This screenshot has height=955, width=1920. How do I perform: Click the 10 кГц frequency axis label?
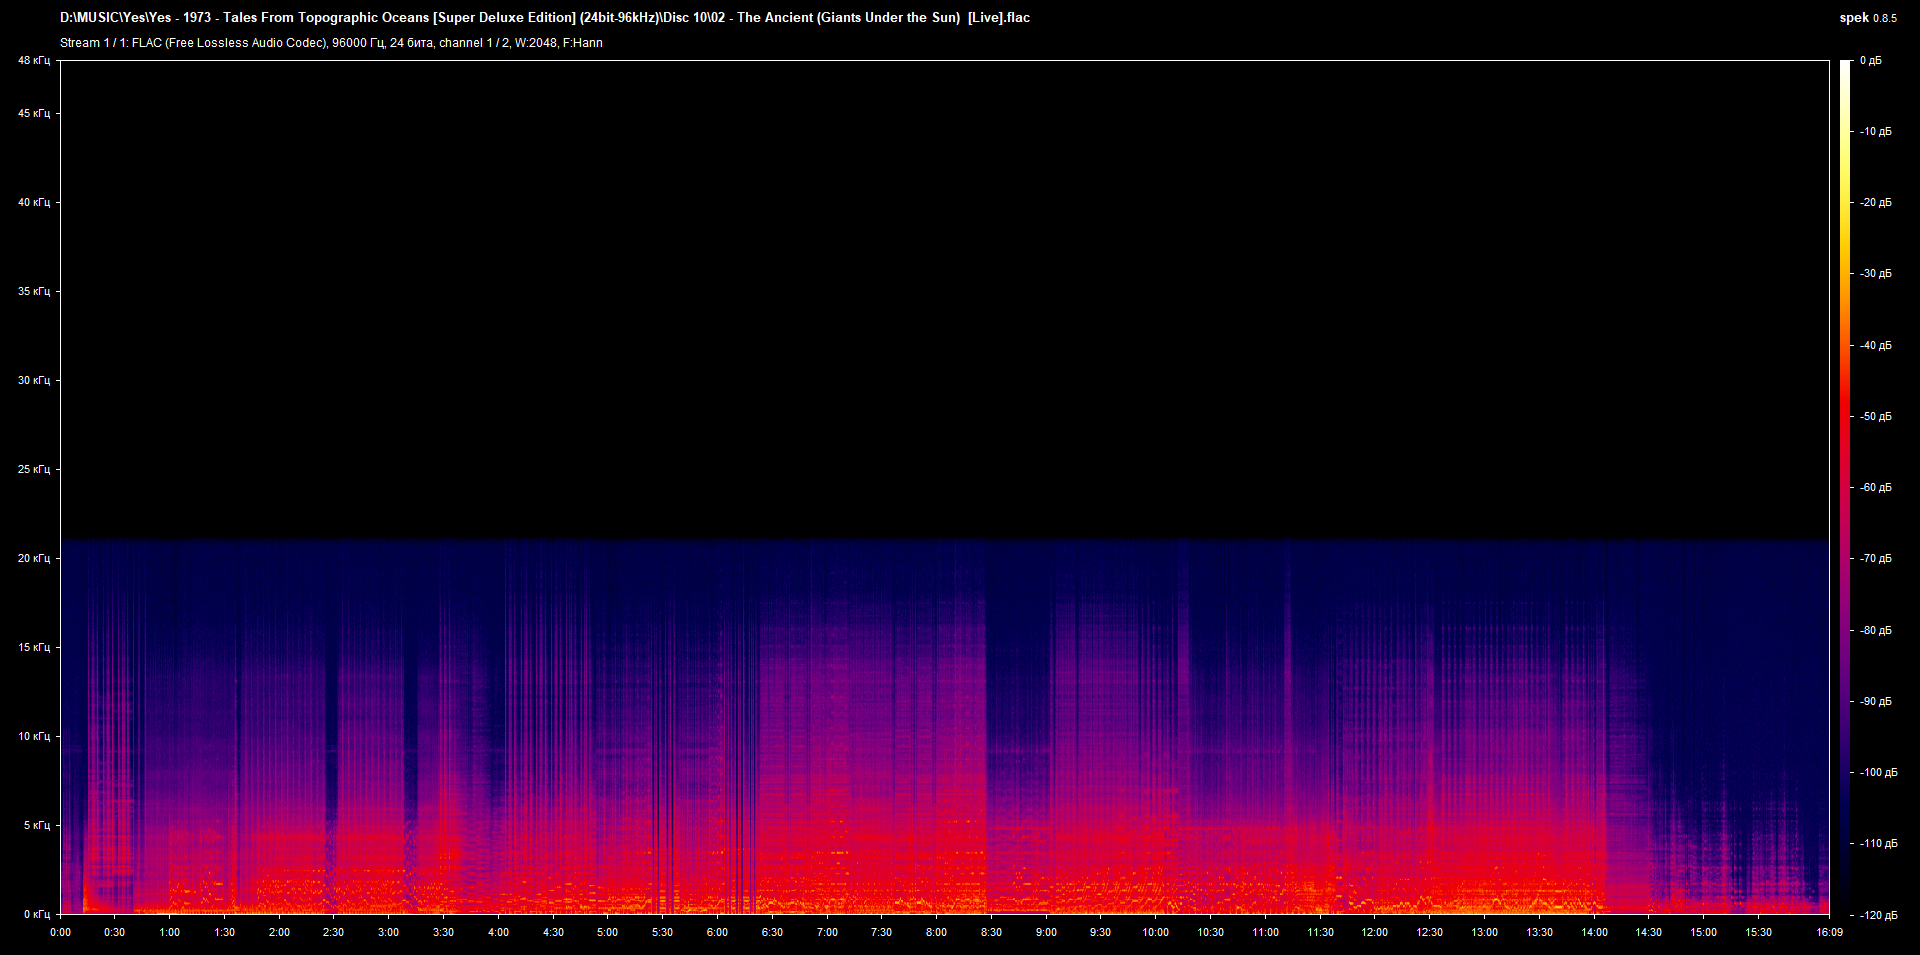34,736
